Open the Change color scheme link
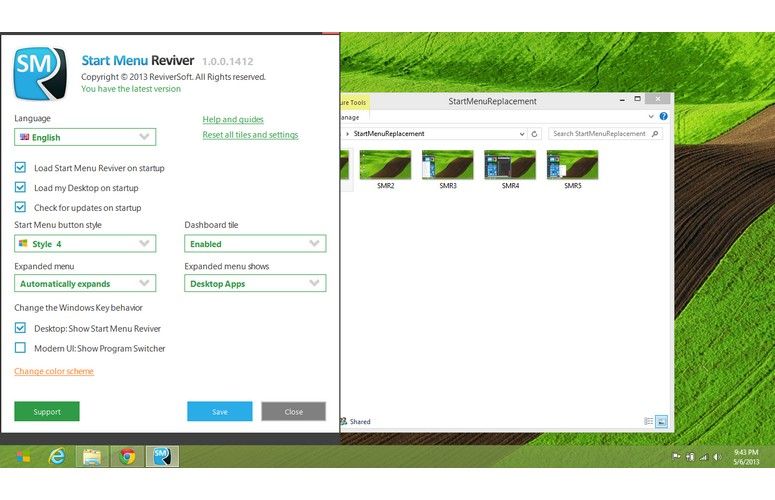The image size is (775, 500). tap(54, 371)
